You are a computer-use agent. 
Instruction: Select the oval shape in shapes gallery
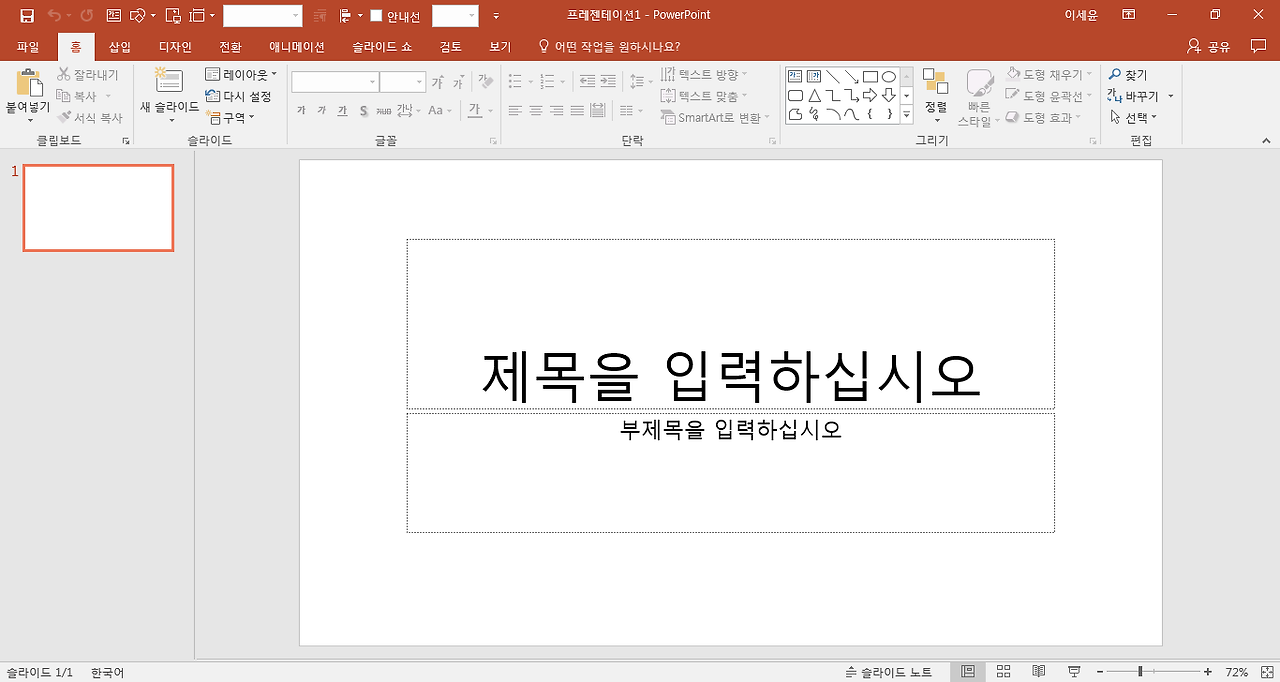[888, 76]
